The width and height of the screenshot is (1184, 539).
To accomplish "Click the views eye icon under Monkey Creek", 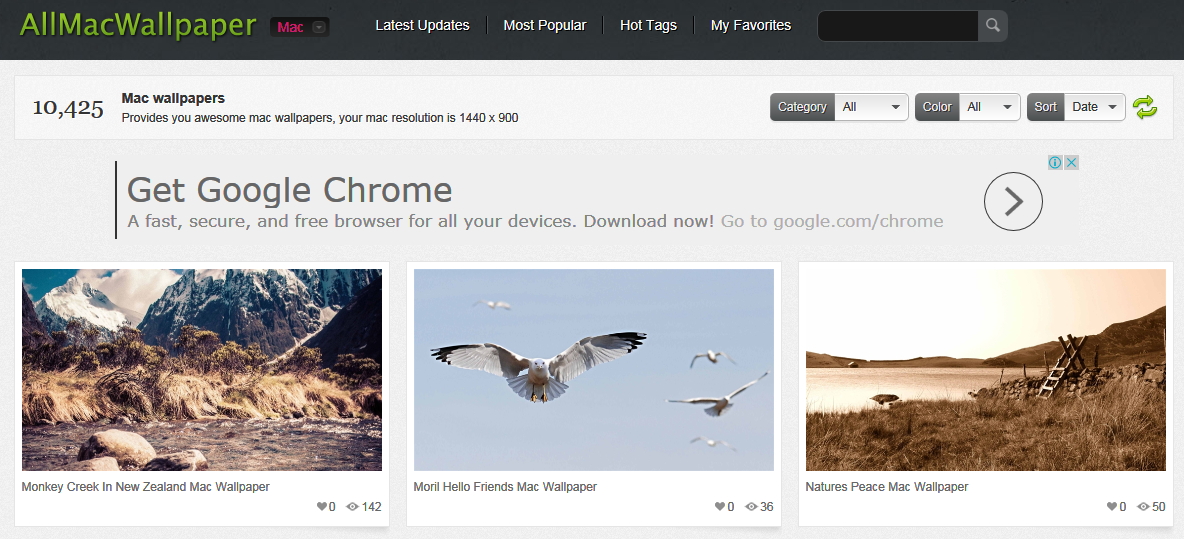I will [352, 507].
